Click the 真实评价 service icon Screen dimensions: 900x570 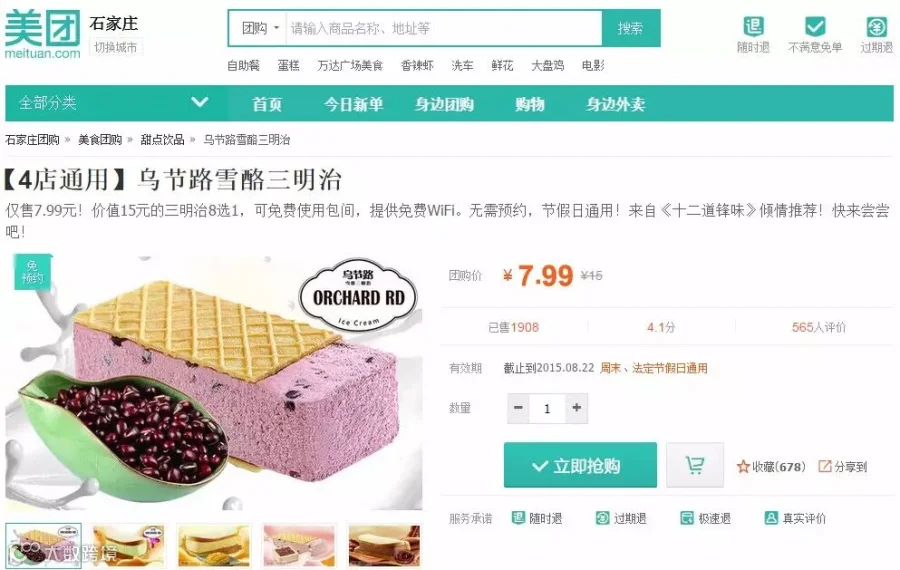coord(771,518)
